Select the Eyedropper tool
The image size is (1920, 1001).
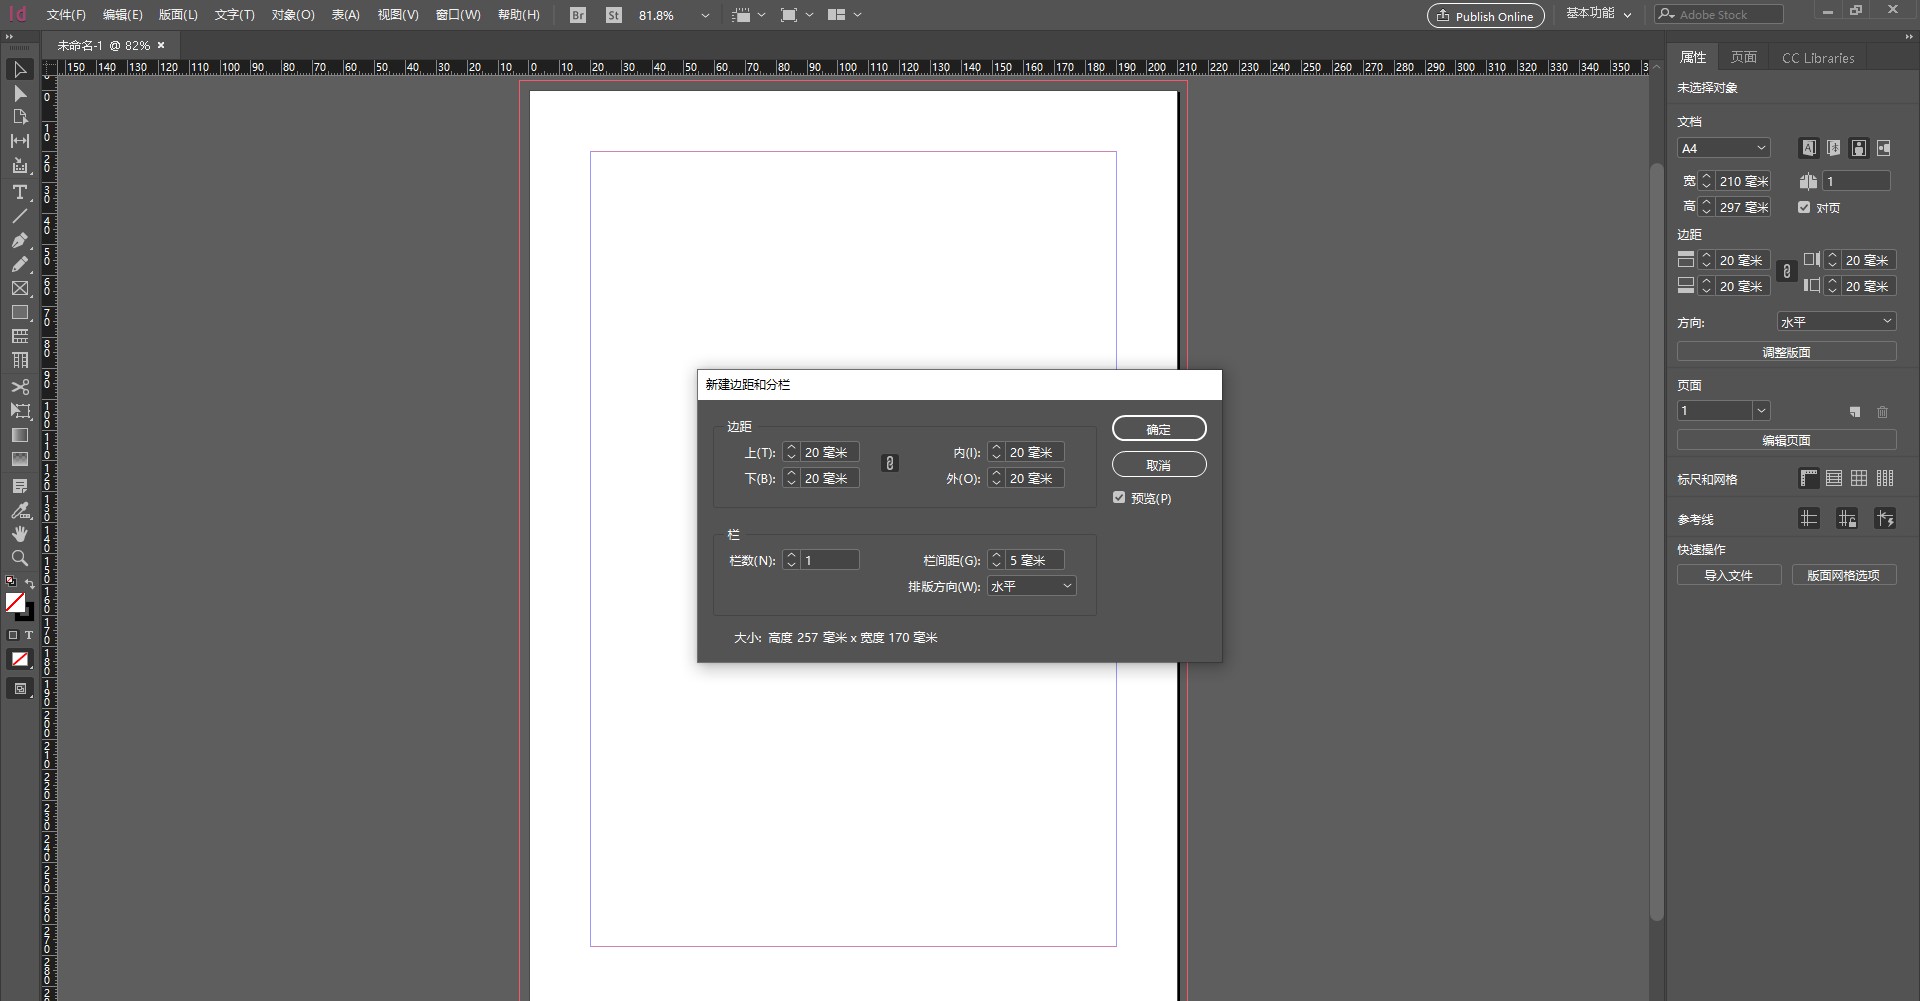19,510
